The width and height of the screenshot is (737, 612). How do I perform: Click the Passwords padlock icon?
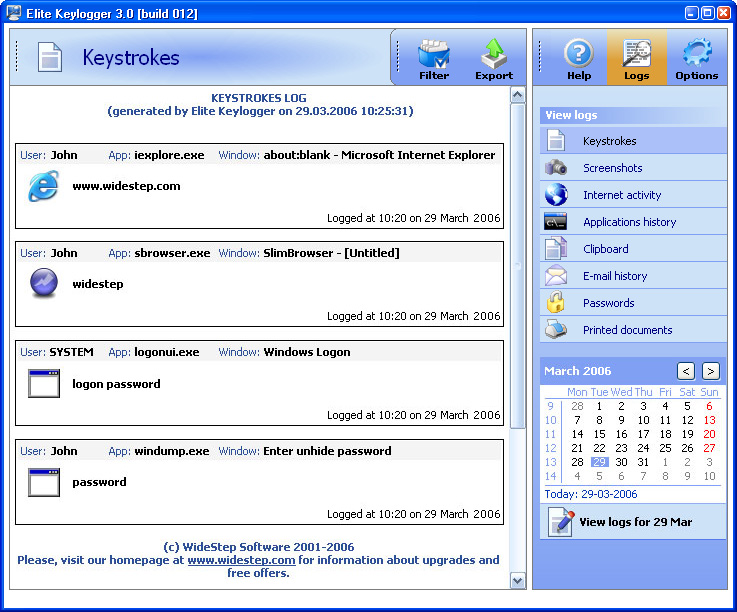tap(556, 303)
